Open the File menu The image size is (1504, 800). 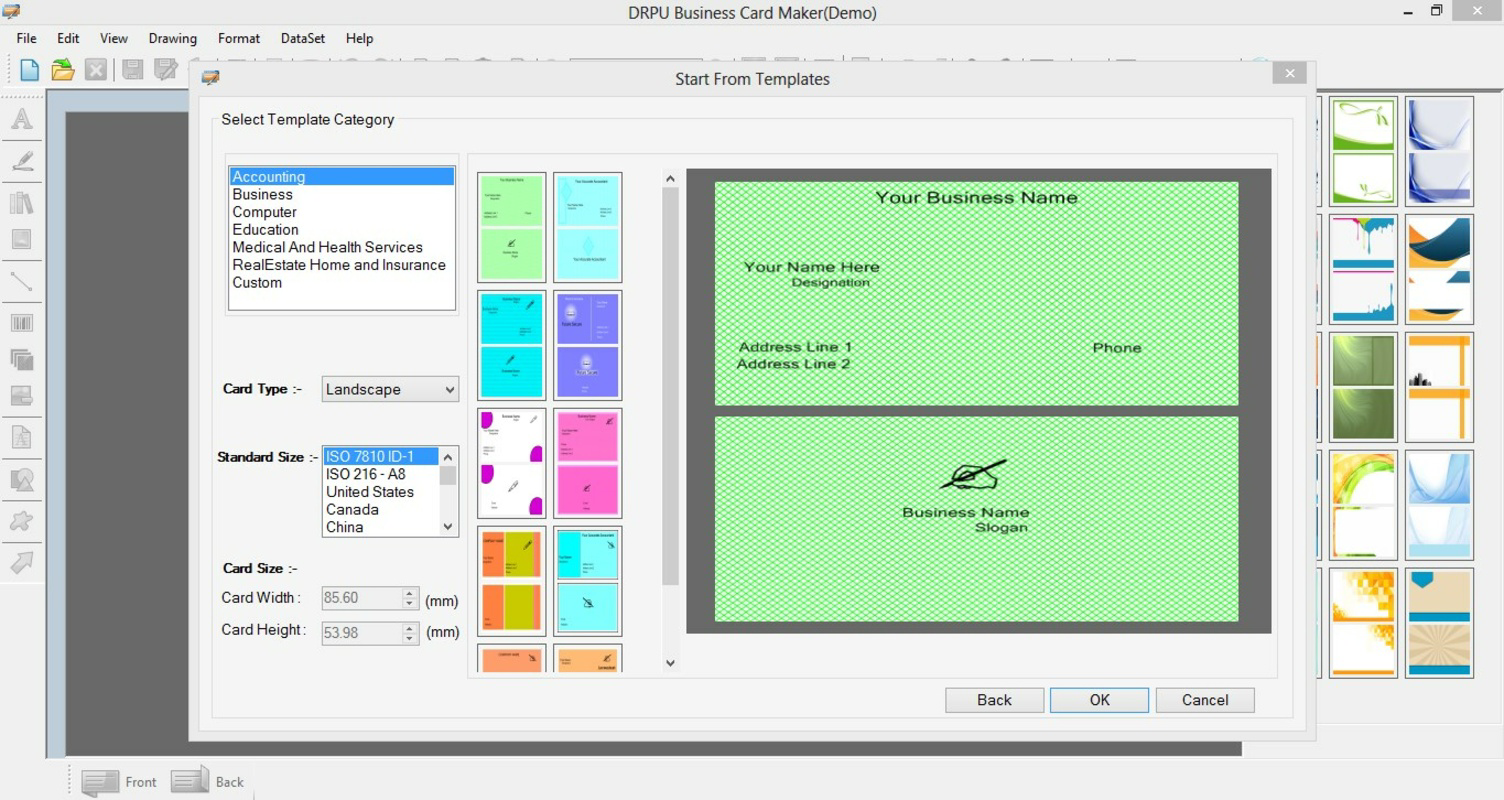27,38
